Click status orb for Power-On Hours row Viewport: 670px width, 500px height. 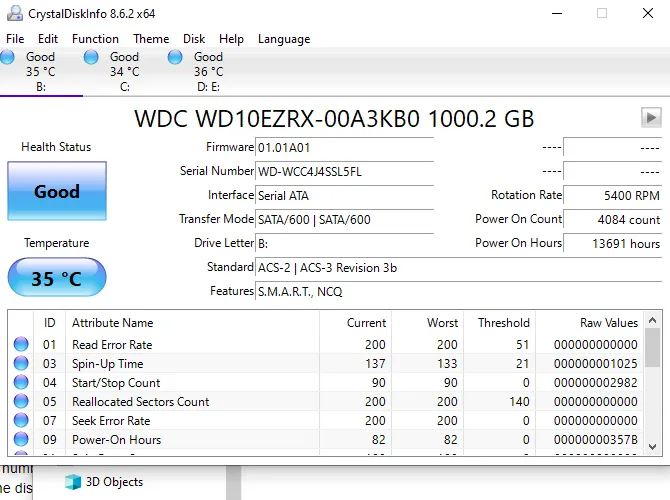(x=21, y=439)
